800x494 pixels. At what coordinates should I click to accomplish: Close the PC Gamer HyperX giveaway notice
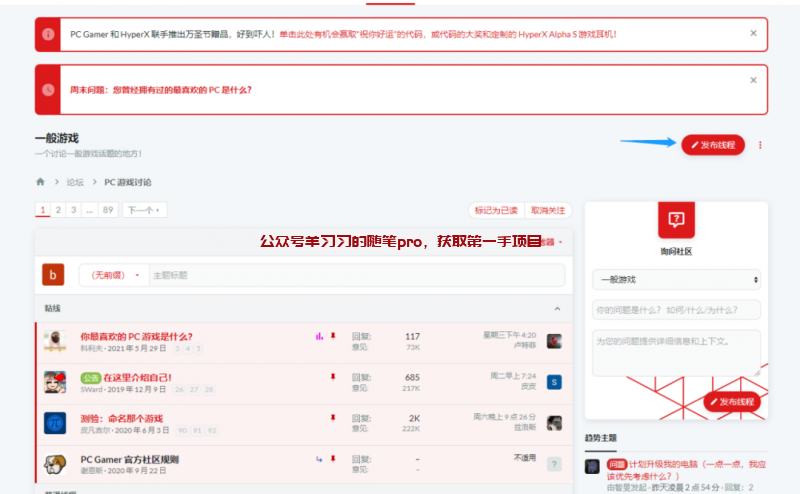click(753, 33)
